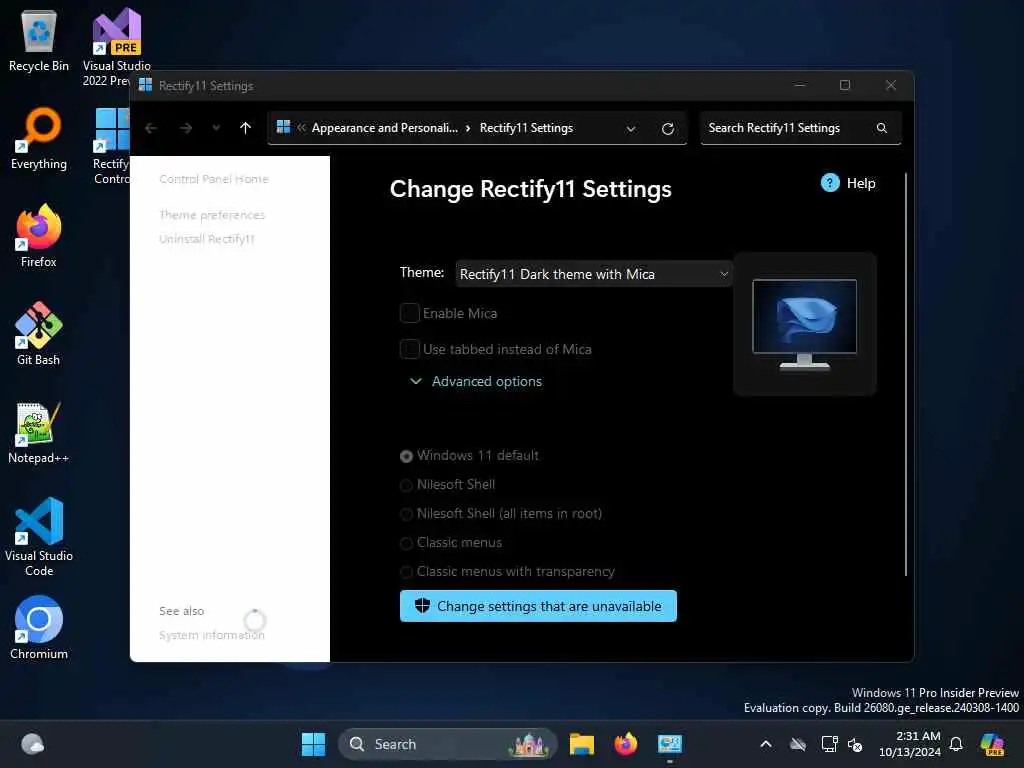Viewport: 1024px width, 768px height.
Task: Click Control Panel taskbar icon
Action: pos(670,744)
